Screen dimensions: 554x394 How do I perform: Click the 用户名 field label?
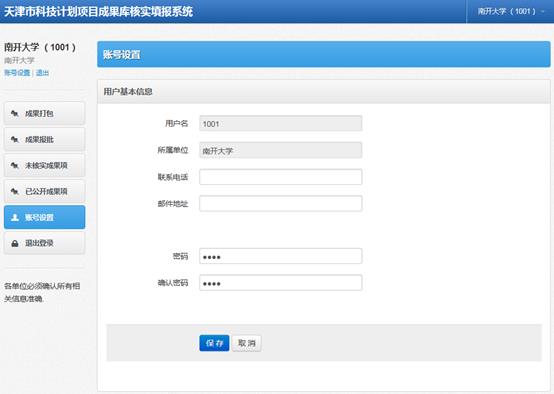coord(176,123)
